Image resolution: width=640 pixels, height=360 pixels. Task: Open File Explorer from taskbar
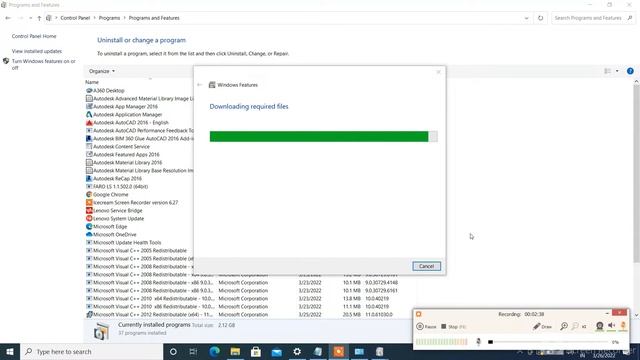[x=235, y=351]
